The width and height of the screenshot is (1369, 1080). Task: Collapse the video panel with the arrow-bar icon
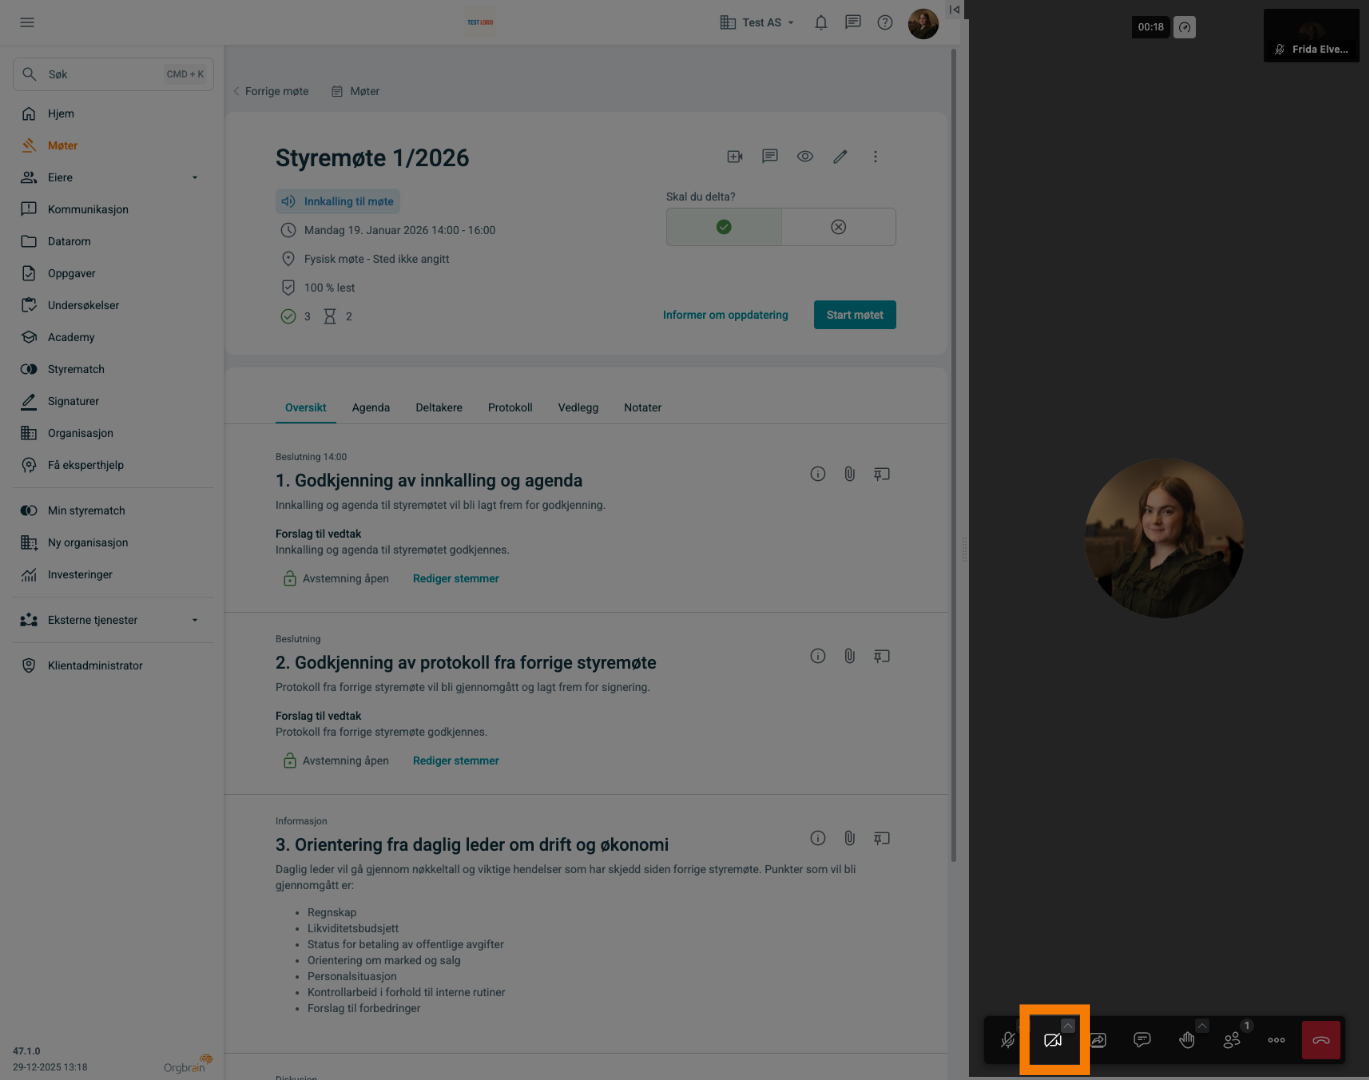(955, 10)
